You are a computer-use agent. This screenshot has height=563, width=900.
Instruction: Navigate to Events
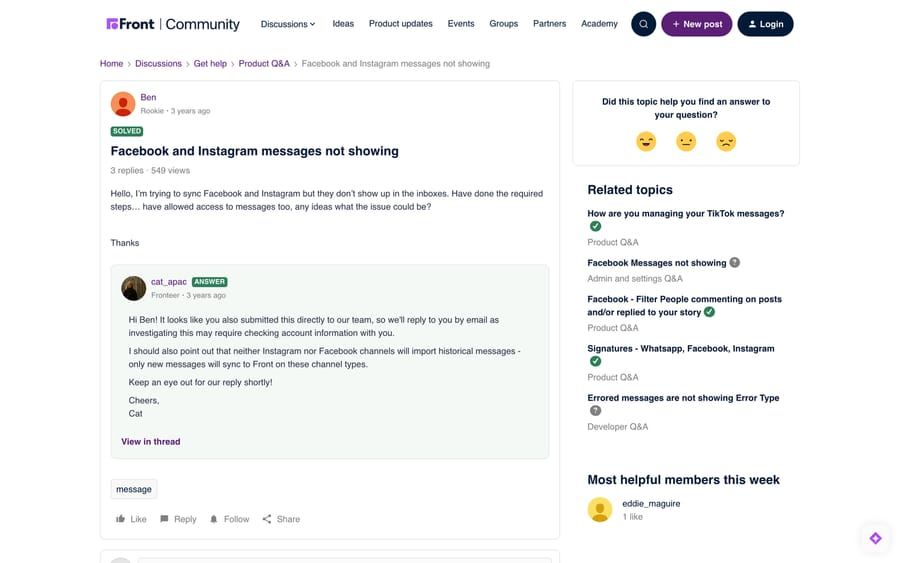tap(461, 24)
